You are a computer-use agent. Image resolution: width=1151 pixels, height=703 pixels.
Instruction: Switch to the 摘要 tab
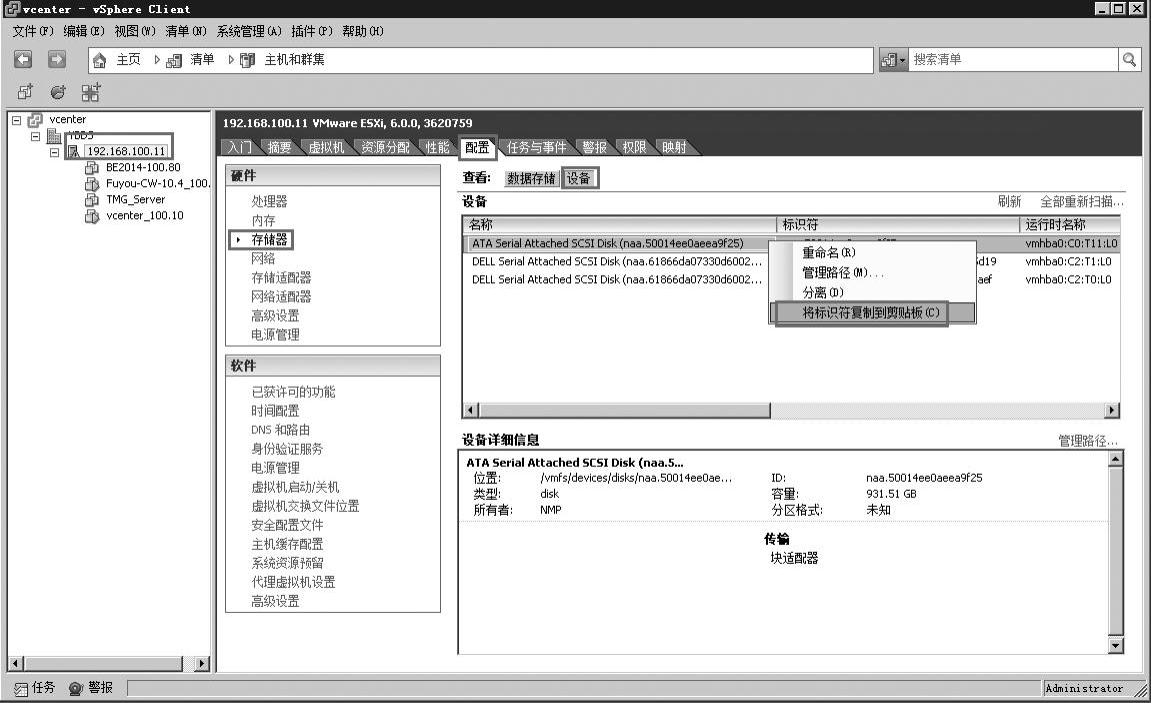click(279, 147)
